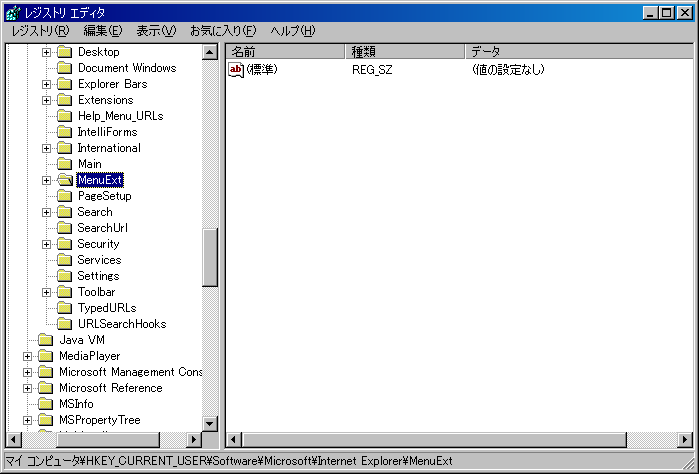Click the Java VM folder icon
Screen dimensions: 699x474
(x=45, y=340)
